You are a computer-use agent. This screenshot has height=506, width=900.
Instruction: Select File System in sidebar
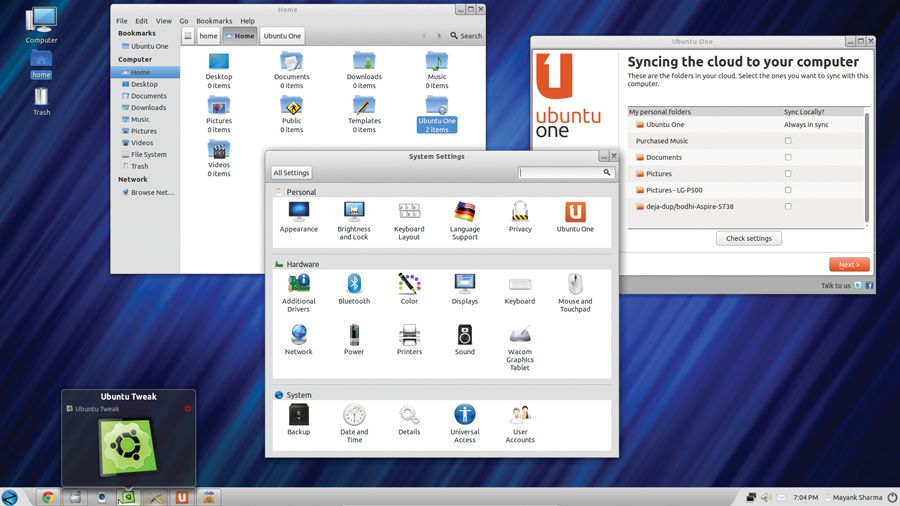143,154
